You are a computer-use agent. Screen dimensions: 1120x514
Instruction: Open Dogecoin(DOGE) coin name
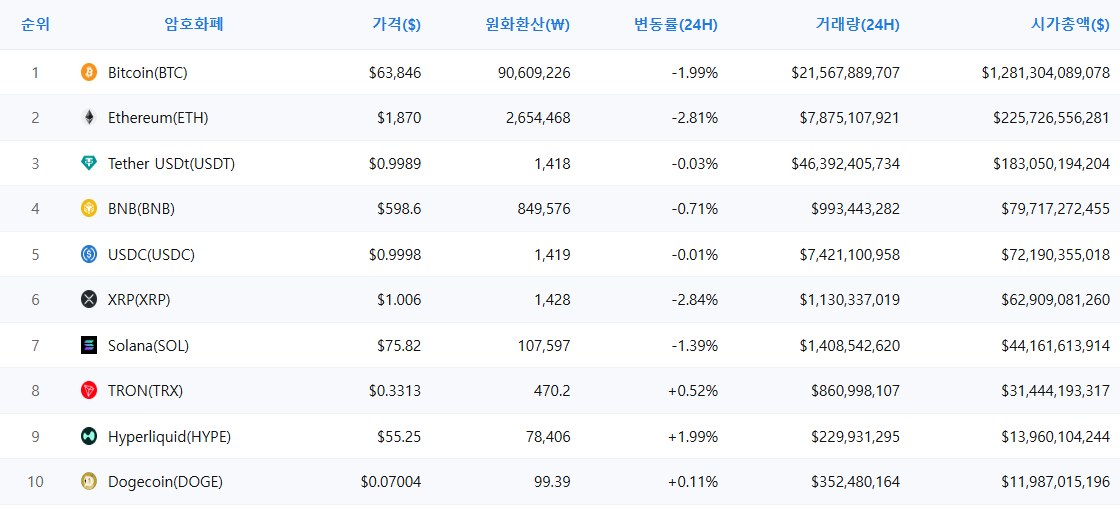point(166,482)
